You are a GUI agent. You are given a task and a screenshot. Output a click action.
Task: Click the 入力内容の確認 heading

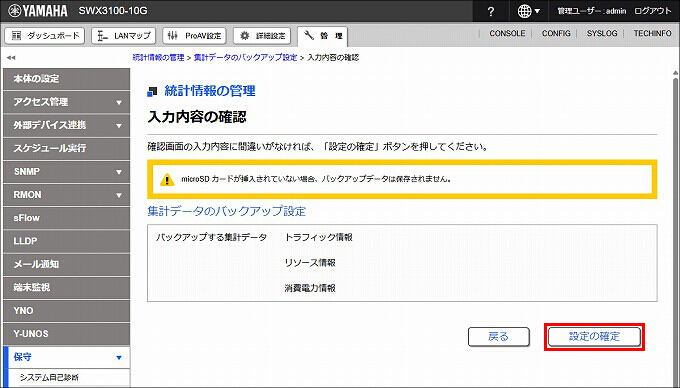(x=197, y=117)
